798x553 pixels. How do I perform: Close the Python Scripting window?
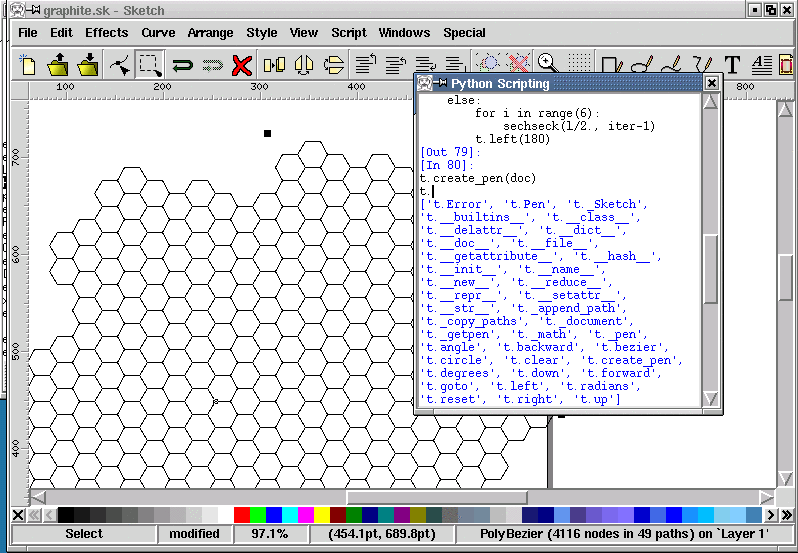711,83
